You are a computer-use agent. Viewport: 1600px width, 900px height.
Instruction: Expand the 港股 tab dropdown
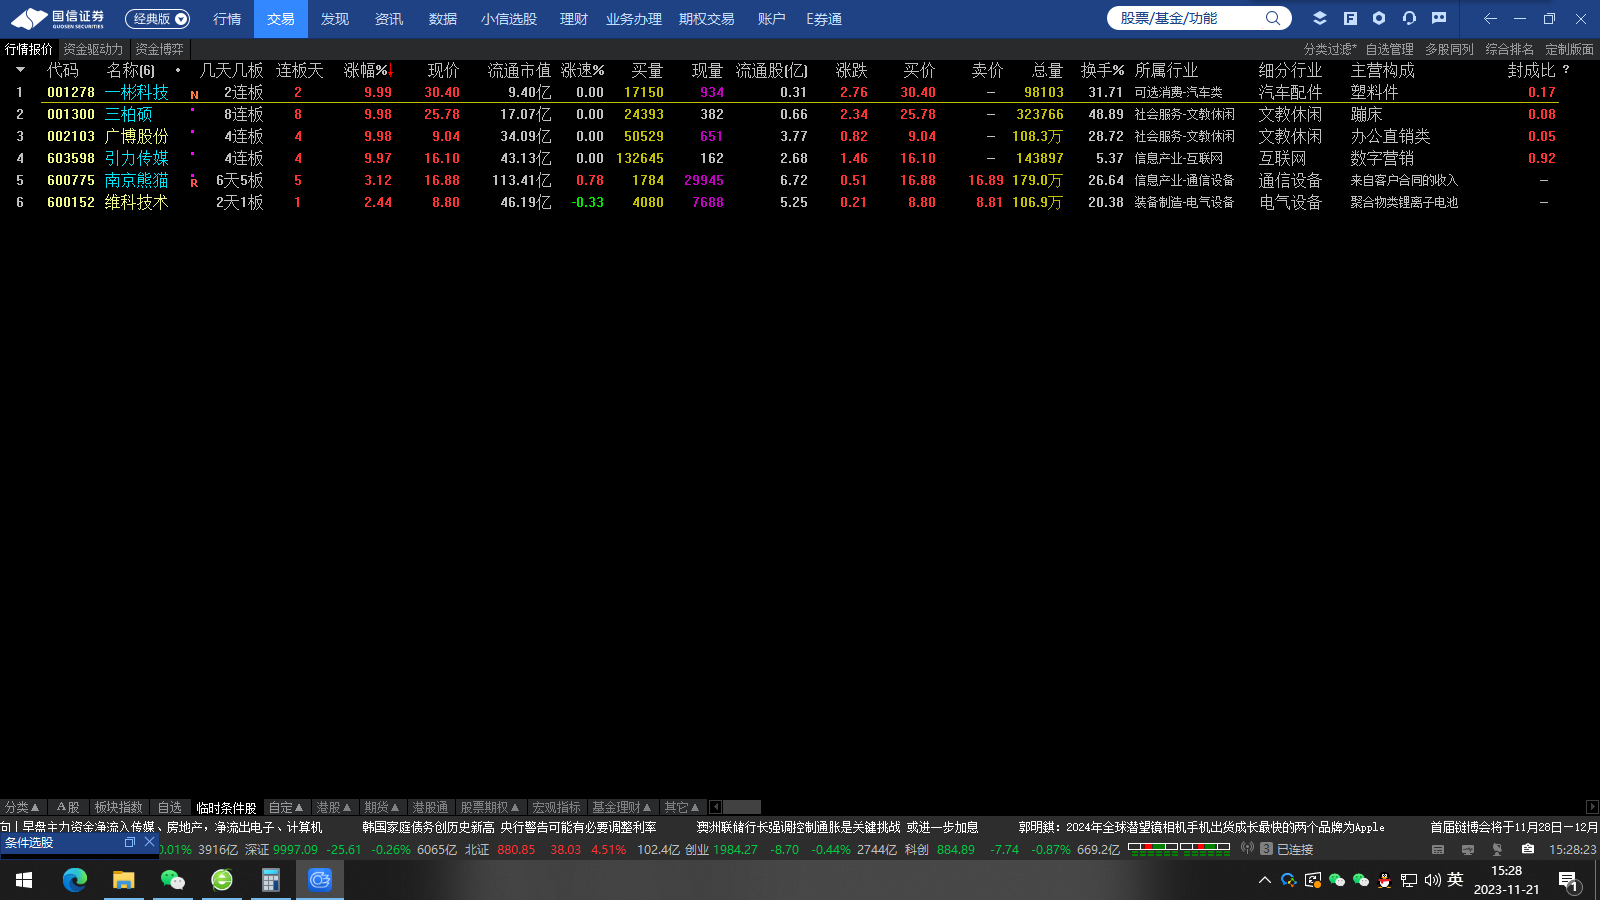tap(334, 807)
